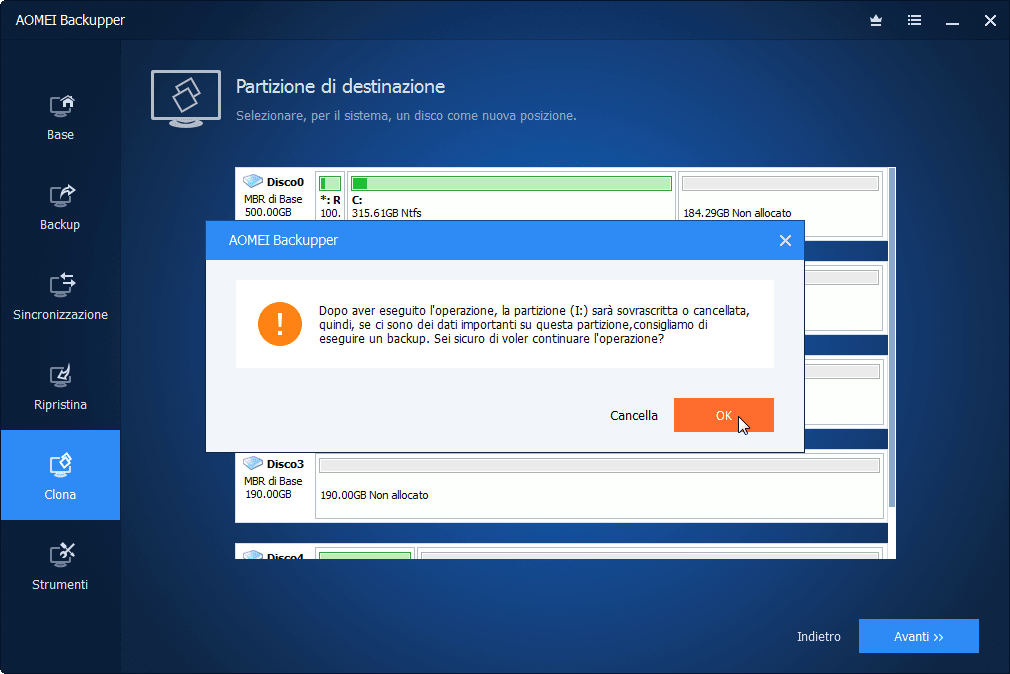Open the Base section in sidebar
The width and height of the screenshot is (1010, 674).
(x=60, y=117)
